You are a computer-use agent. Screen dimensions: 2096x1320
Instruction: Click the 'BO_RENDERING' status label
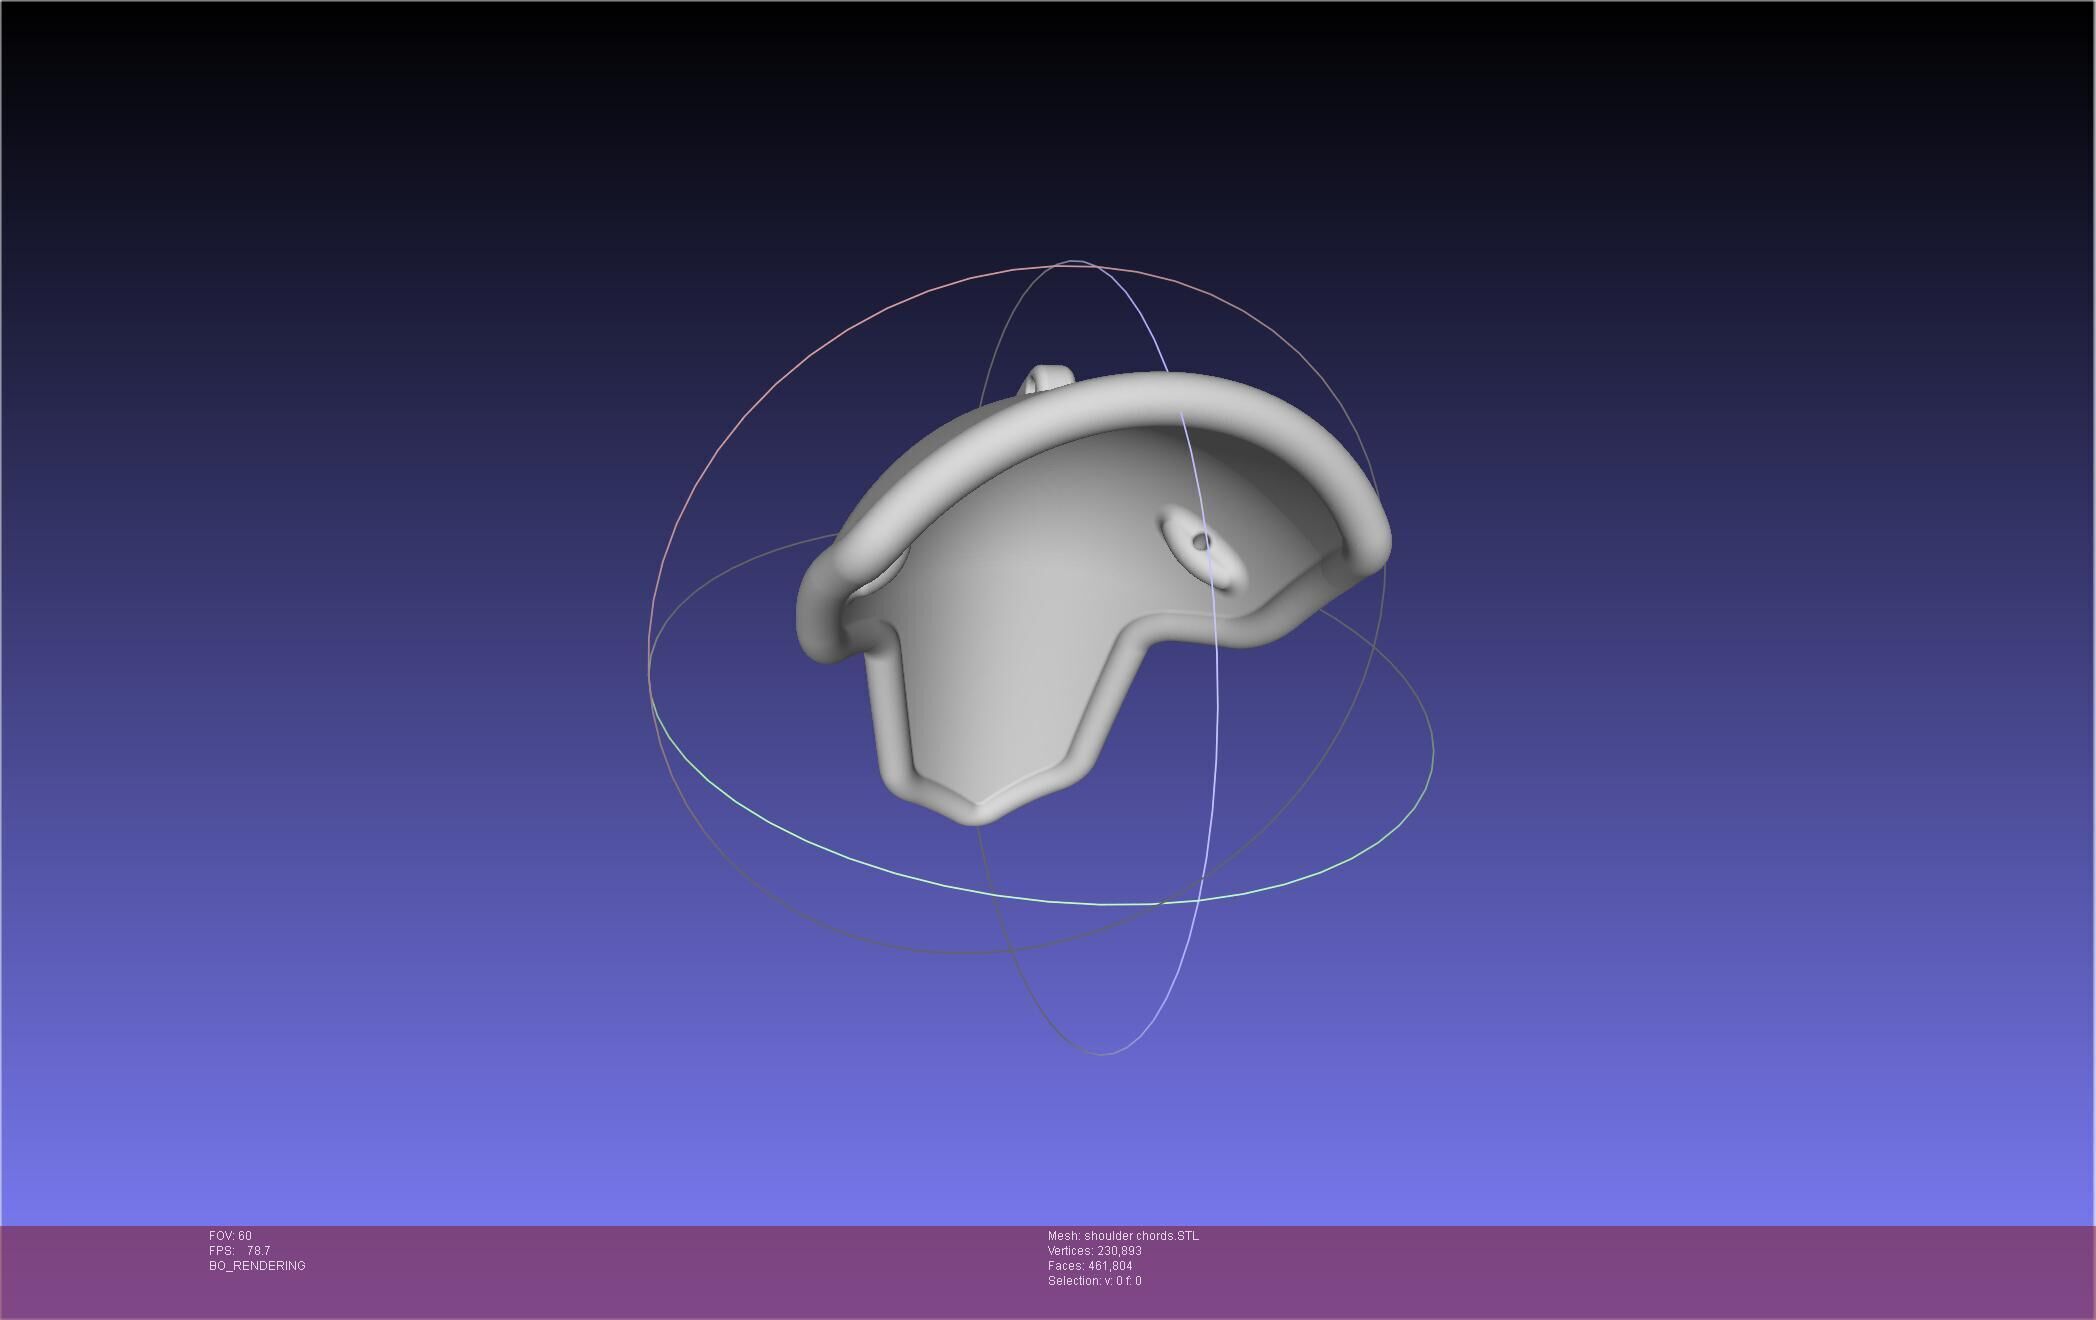coord(257,1266)
